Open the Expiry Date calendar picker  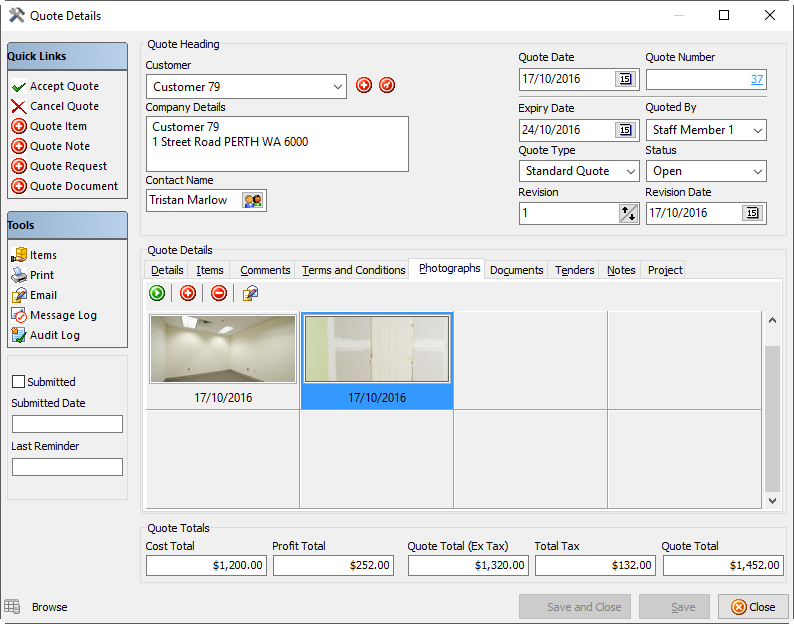tap(625, 130)
